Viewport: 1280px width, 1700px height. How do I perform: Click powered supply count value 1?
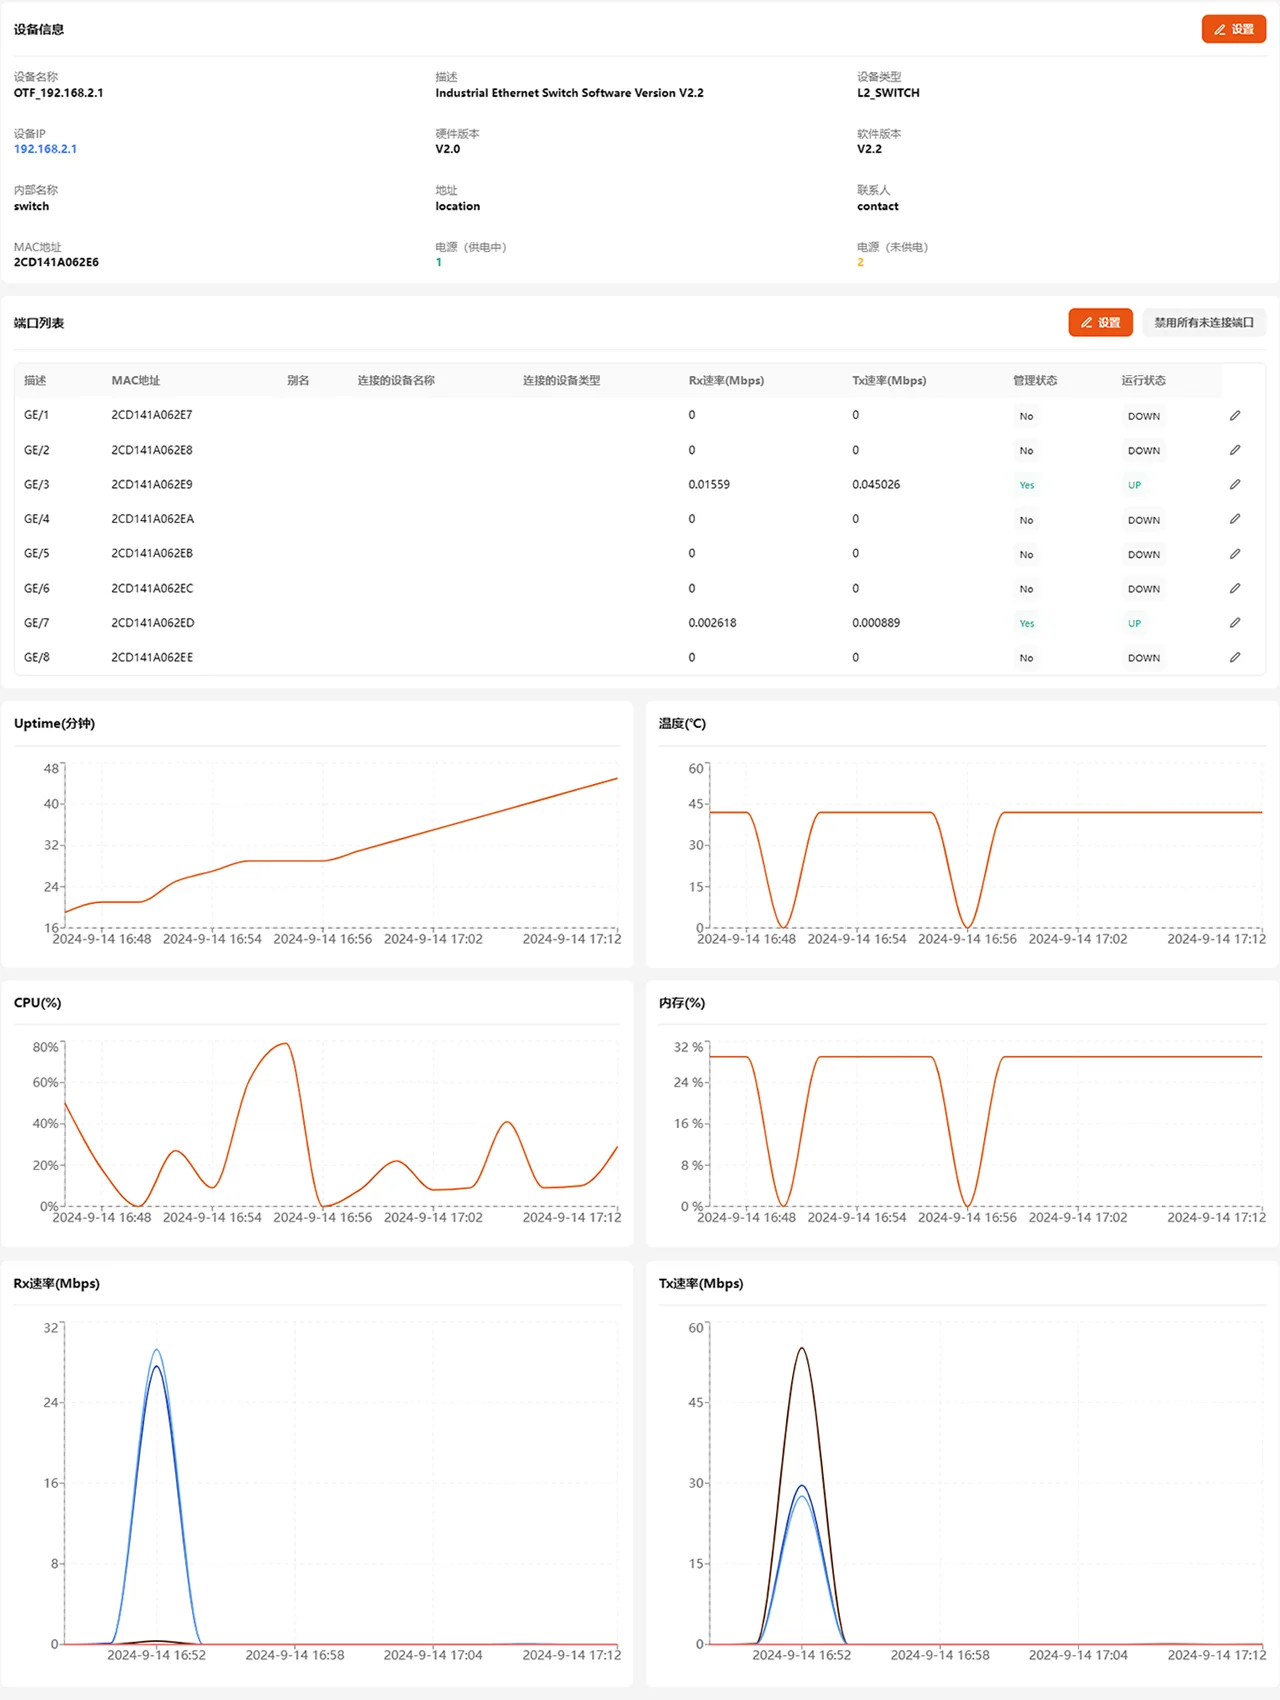[438, 262]
